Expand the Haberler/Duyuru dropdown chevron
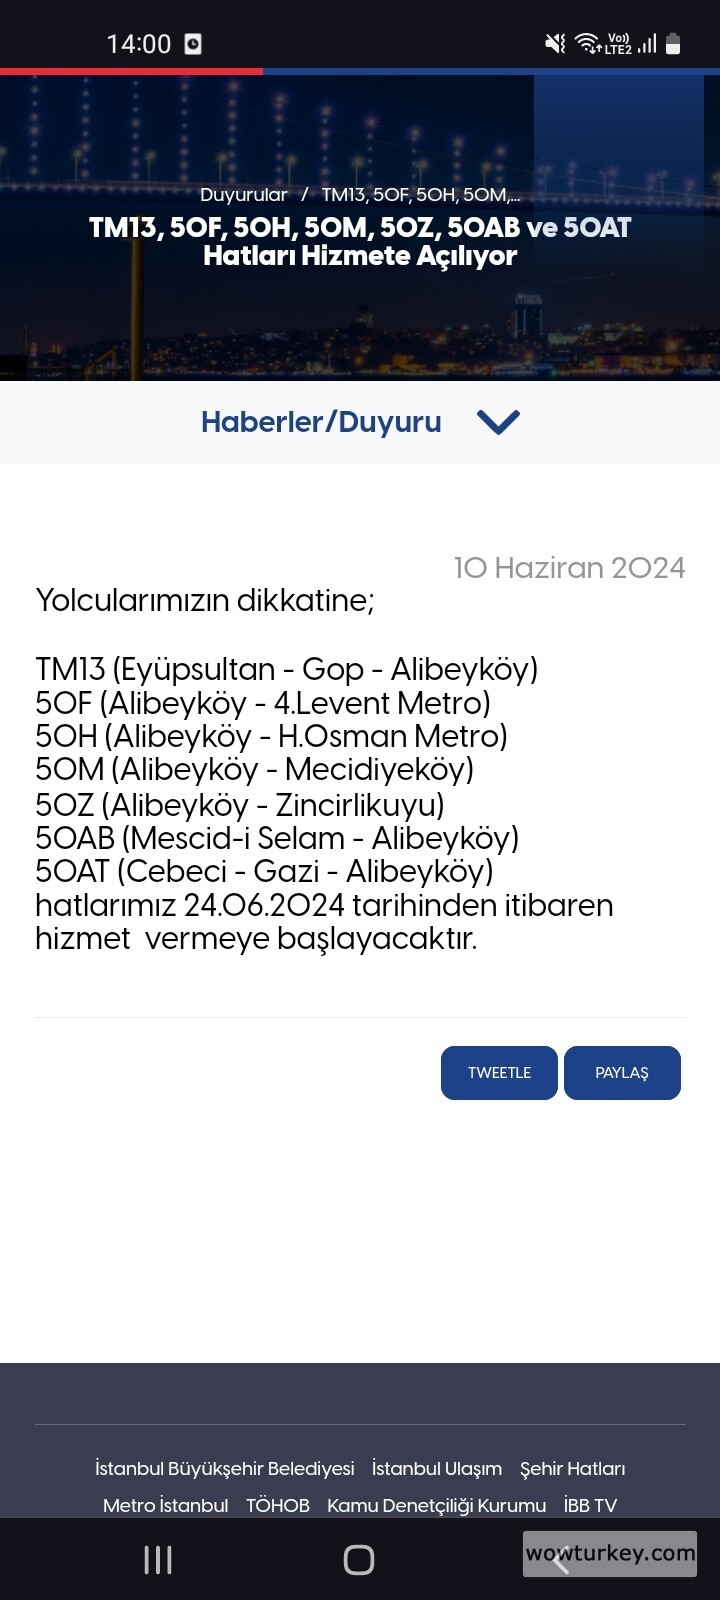720x1600 pixels. click(499, 422)
